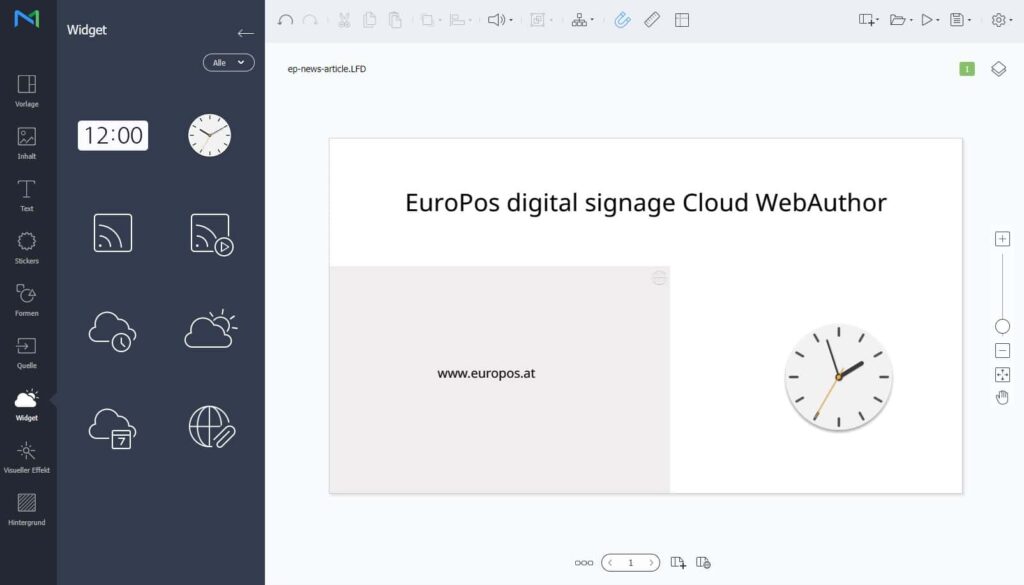
Task: Toggle the snap magnet tool
Action: [x=622, y=20]
